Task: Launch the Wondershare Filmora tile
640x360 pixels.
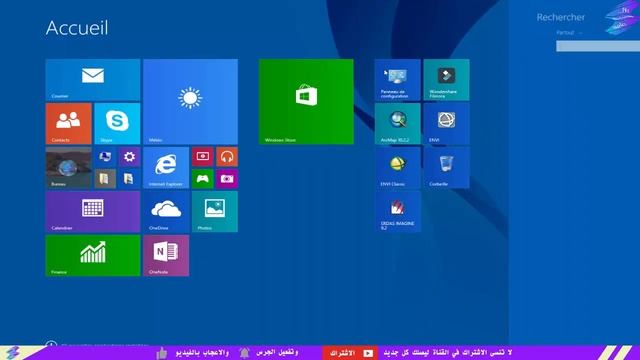Action: [447, 80]
